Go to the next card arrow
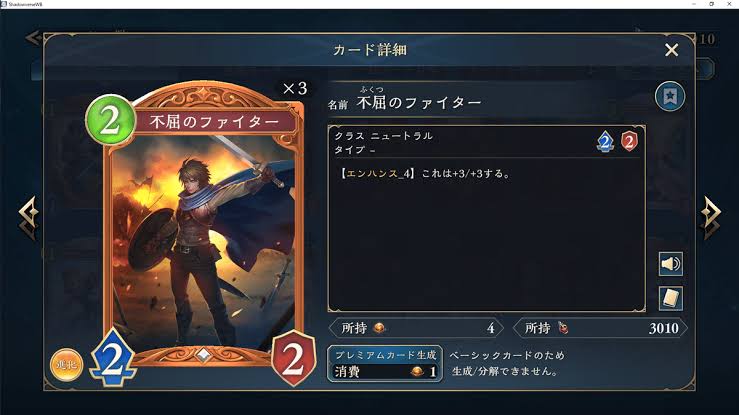Viewport: 739px width, 415px height. [x=711, y=218]
